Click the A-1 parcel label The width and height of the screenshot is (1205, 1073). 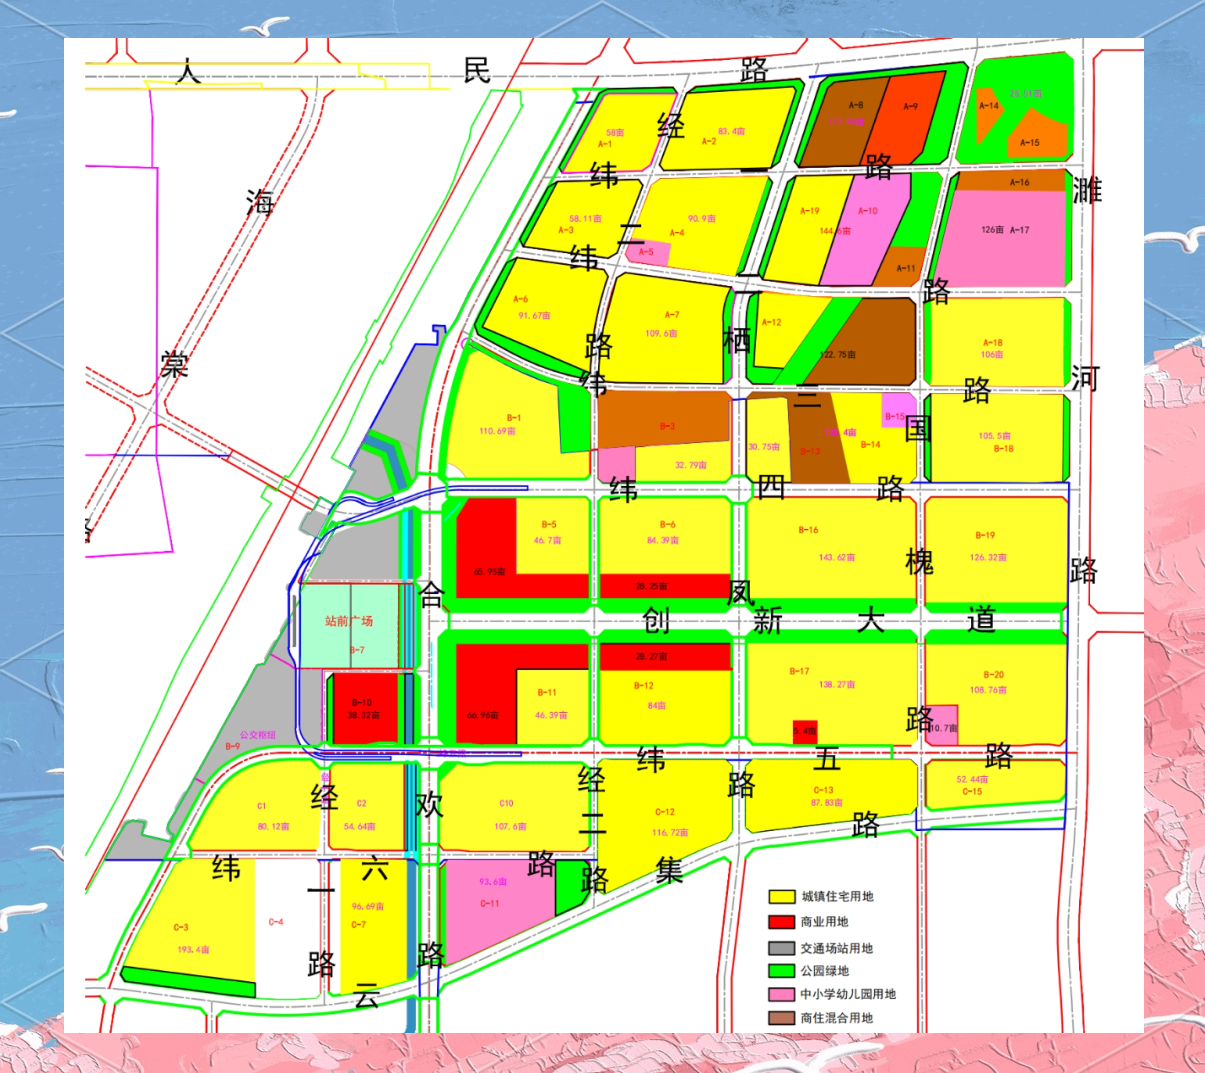605,144
